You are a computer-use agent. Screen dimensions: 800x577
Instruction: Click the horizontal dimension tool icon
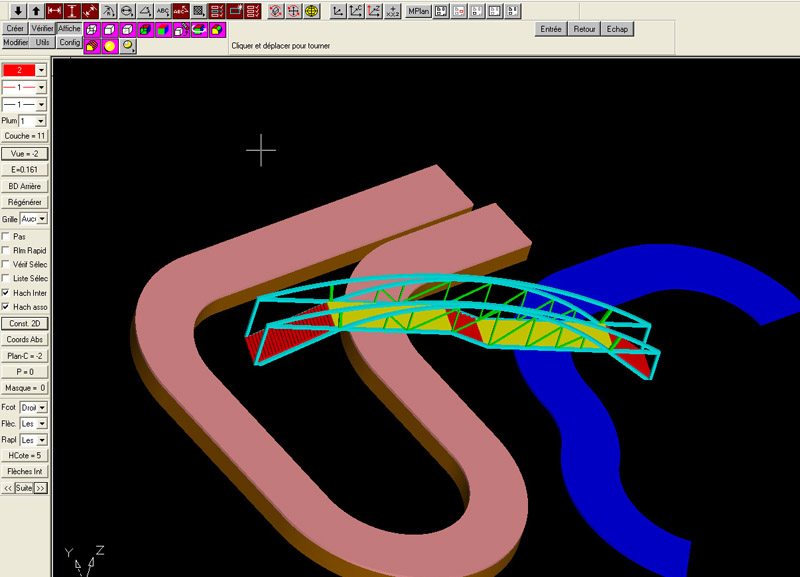pyautogui.click(x=54, y=11)
